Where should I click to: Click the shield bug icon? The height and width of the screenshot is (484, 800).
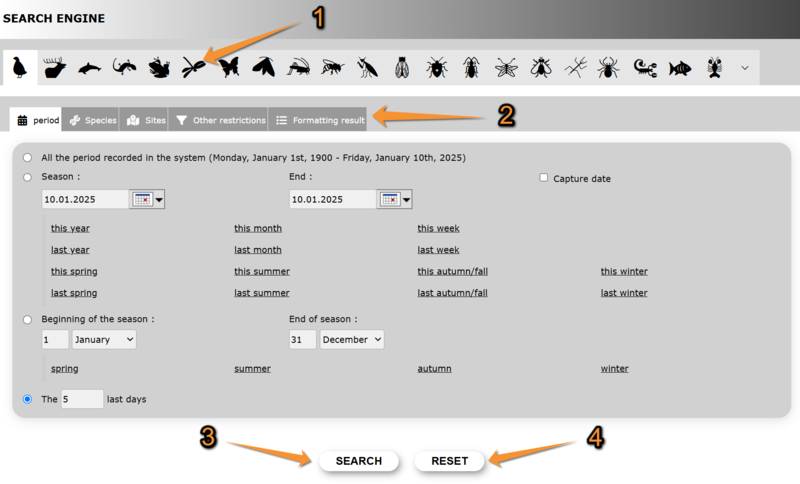point(437,67)
